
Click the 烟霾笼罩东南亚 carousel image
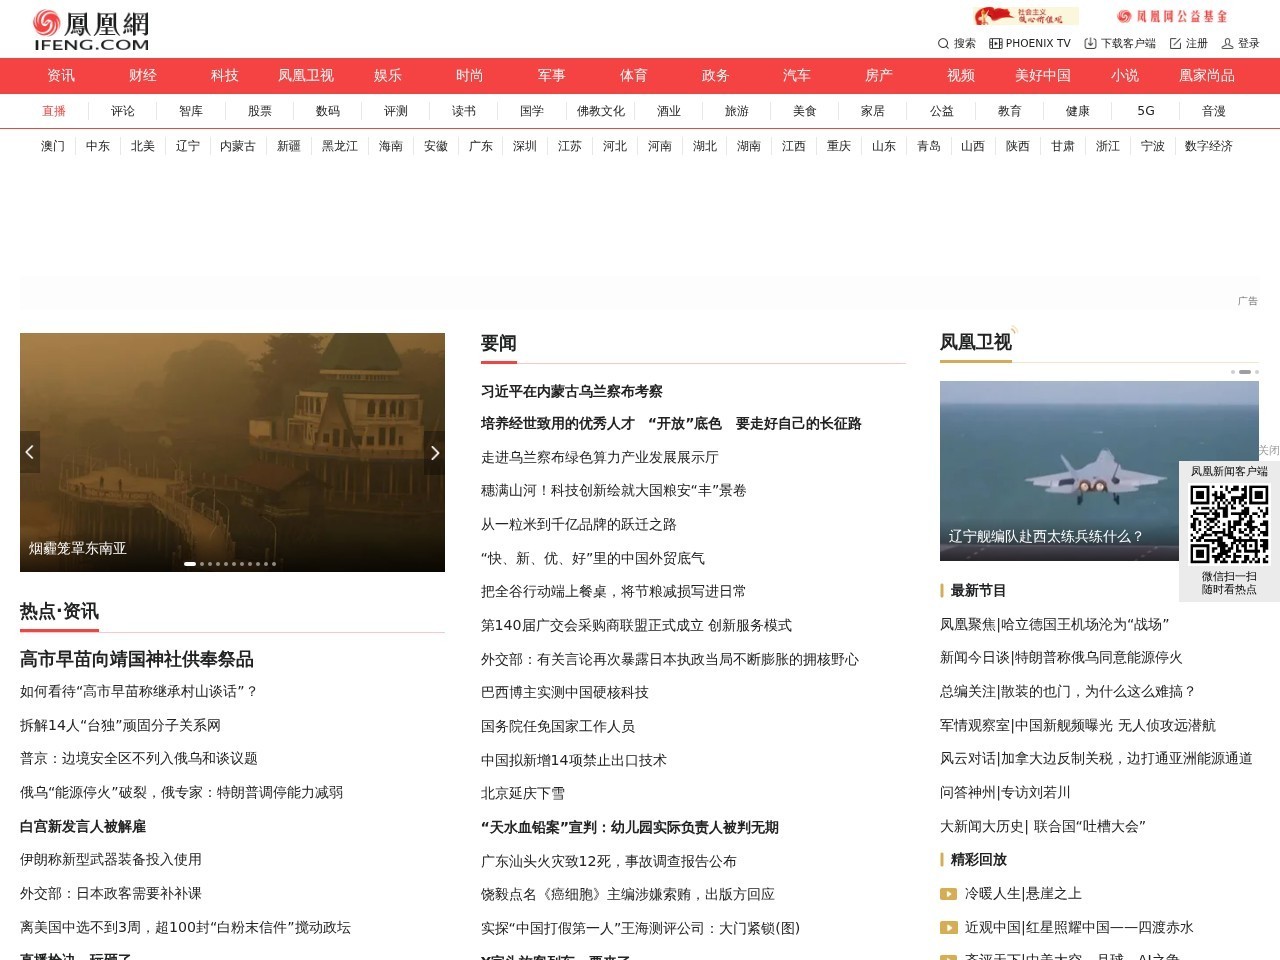pyautogui.click(x=232, y=452)
